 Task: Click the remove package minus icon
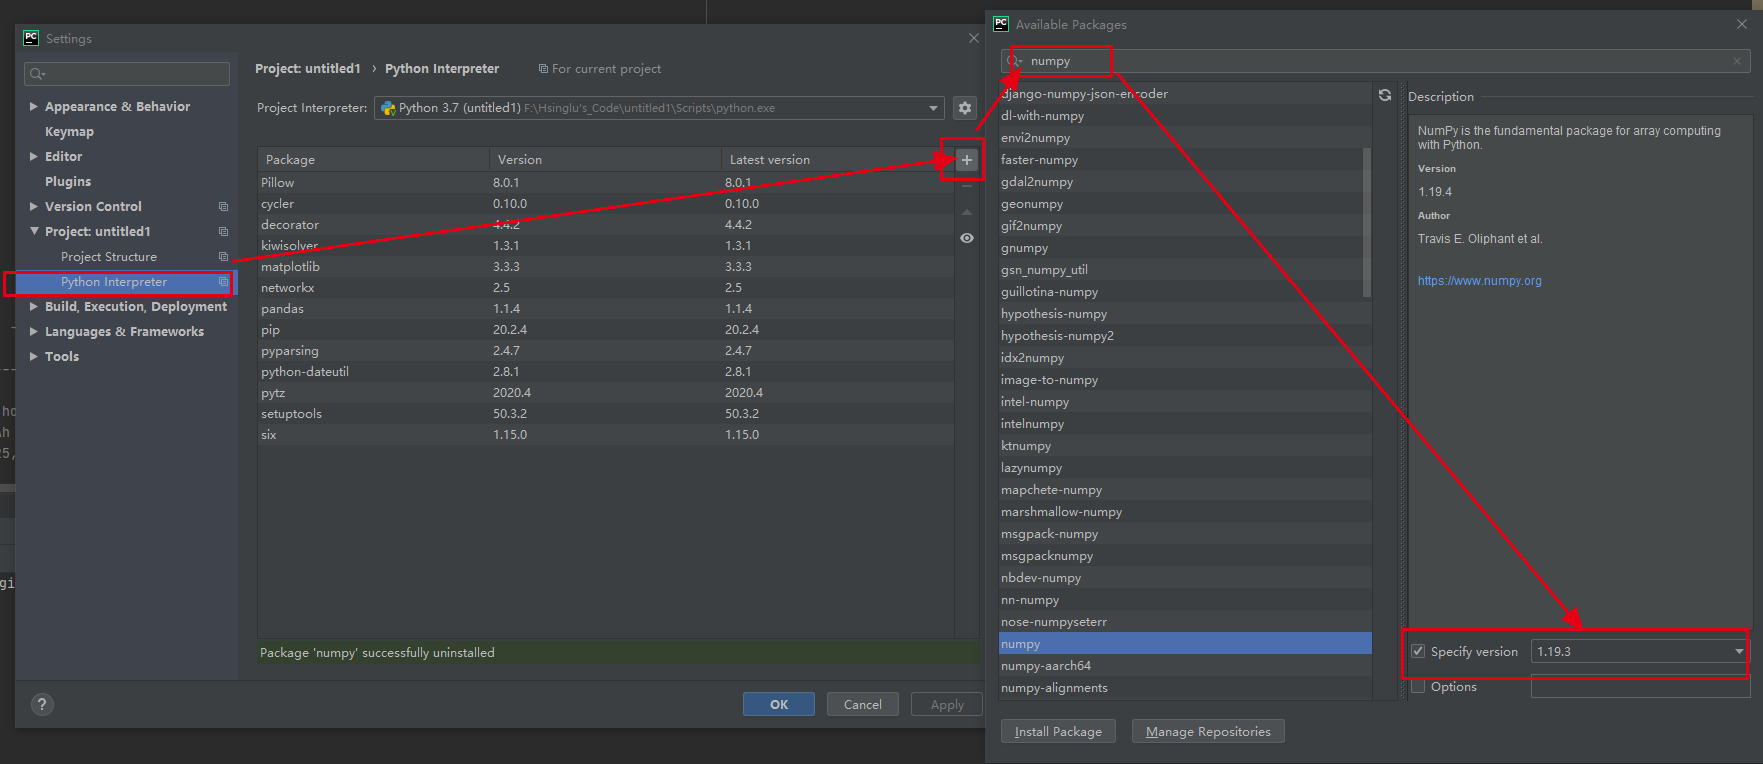click(966, 186)
